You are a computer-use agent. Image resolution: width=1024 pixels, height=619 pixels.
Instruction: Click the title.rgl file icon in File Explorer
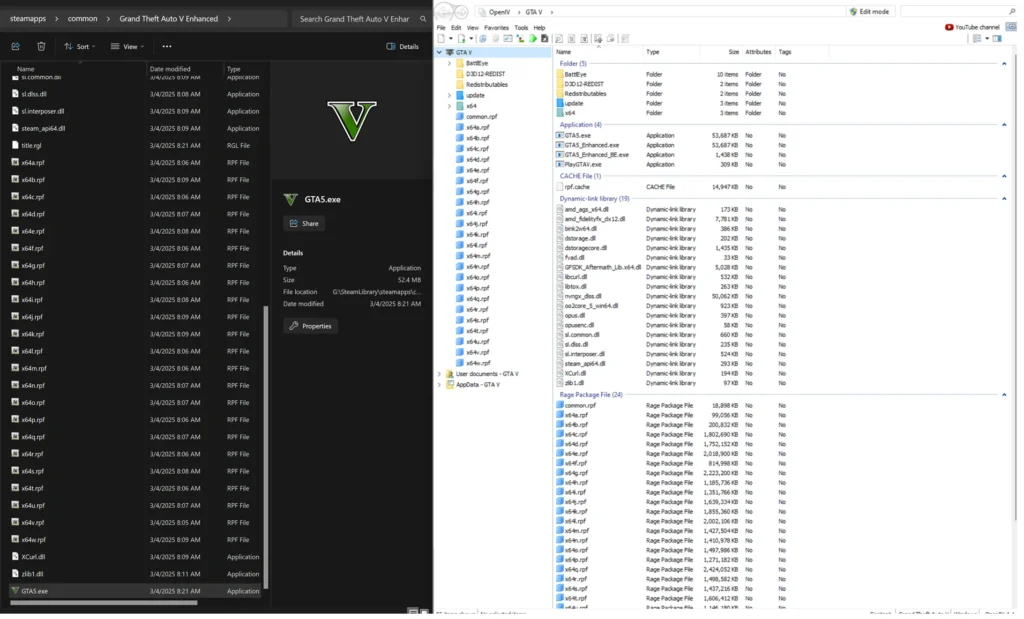pos(15,145)
